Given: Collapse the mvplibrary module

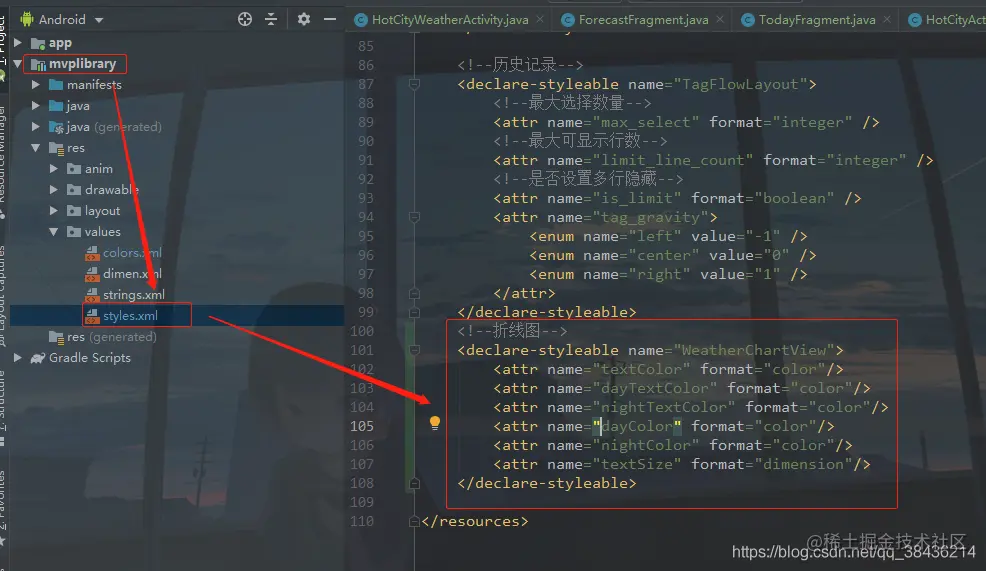Looking at the screenshot, I should (18, 64).
